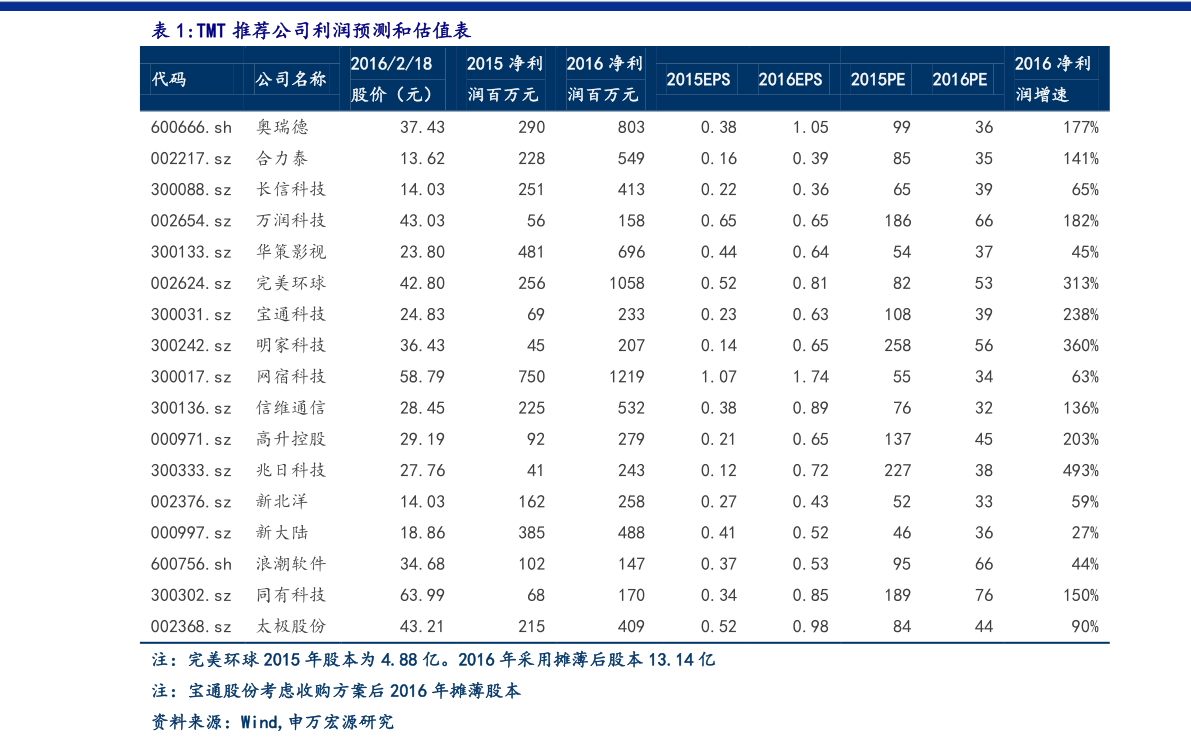The height and width of the screenshot is (751, 1191).
Task: Click the 完美环球 share capital footnote
Action: (433, 659)
